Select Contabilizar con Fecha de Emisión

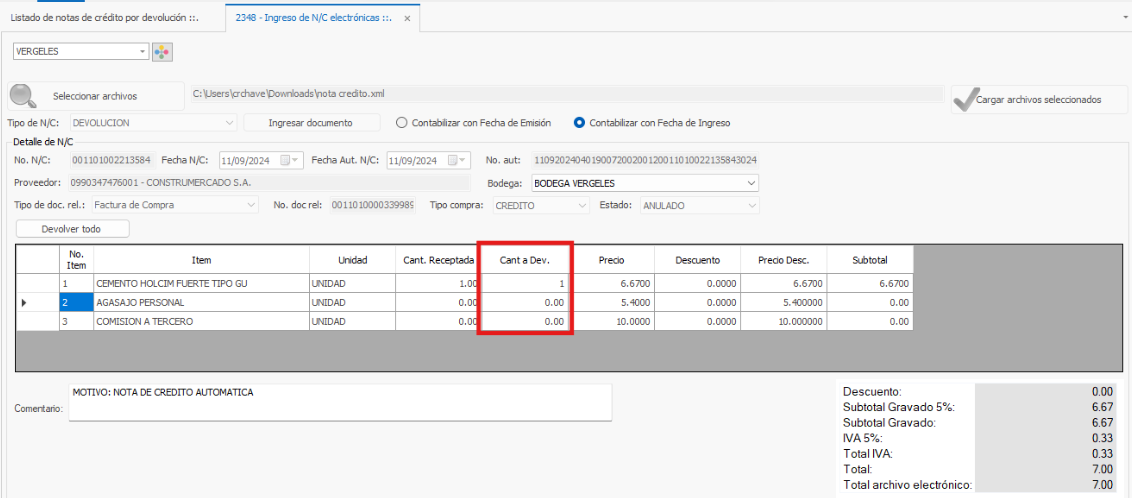point(402,123)
